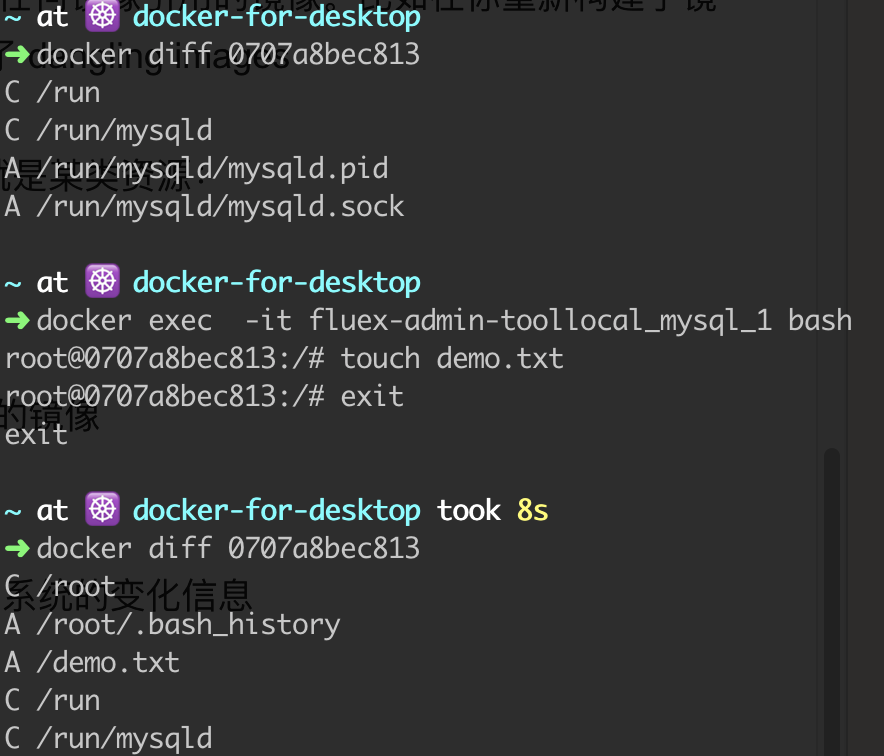This screenshot has width=884, height=756.
Task: Click the "exit" command typed at the root prompt
Action: click(372, 396)
